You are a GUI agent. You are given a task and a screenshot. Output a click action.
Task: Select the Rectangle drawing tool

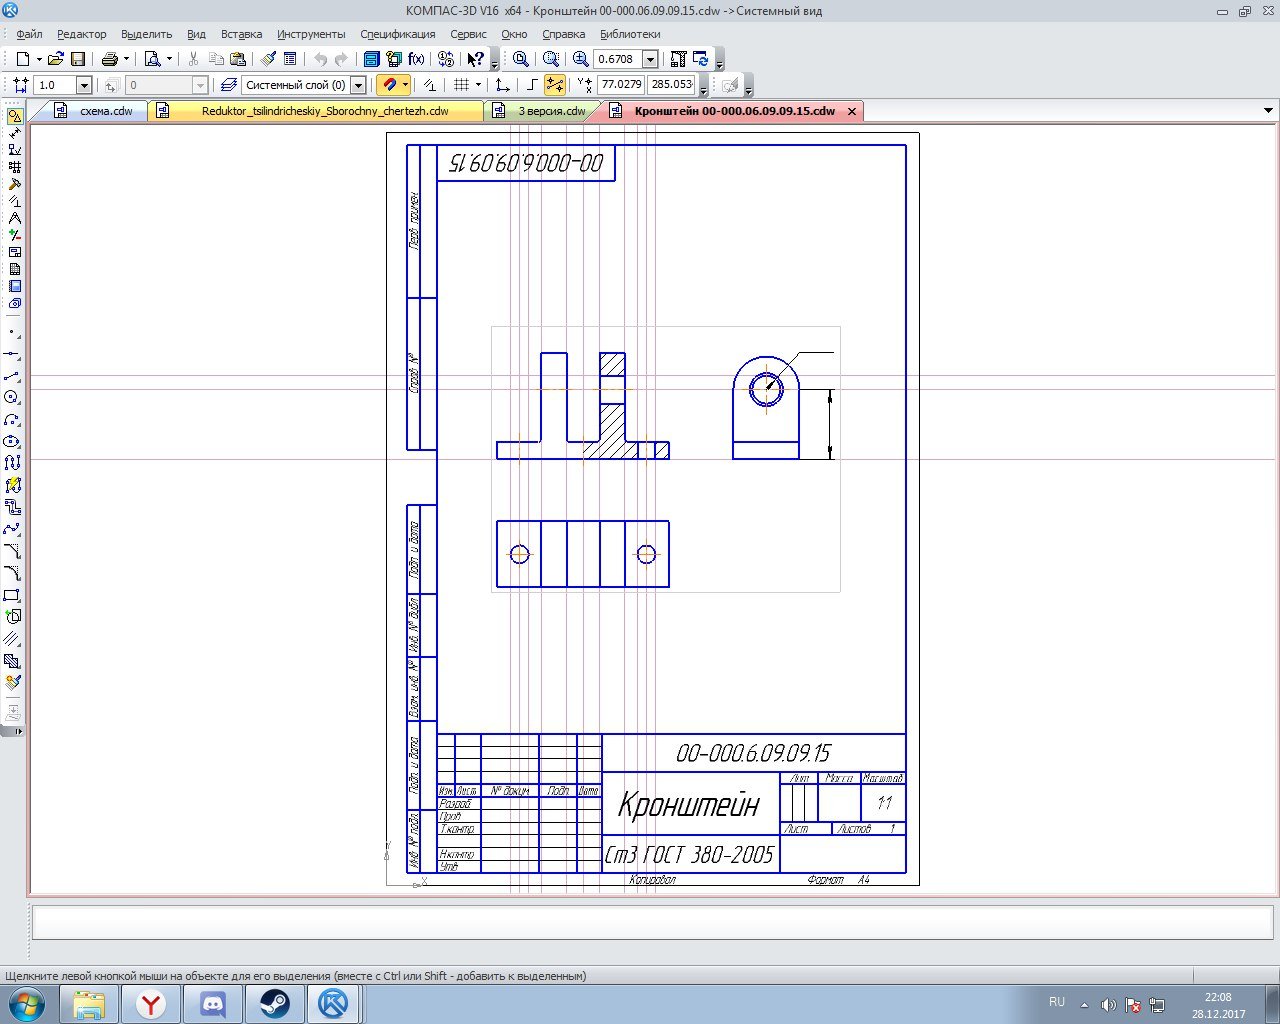[12, 595]
